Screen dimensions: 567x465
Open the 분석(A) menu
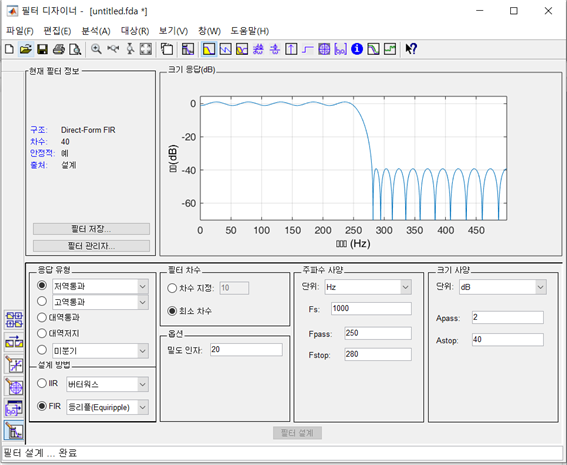(96, 31)
